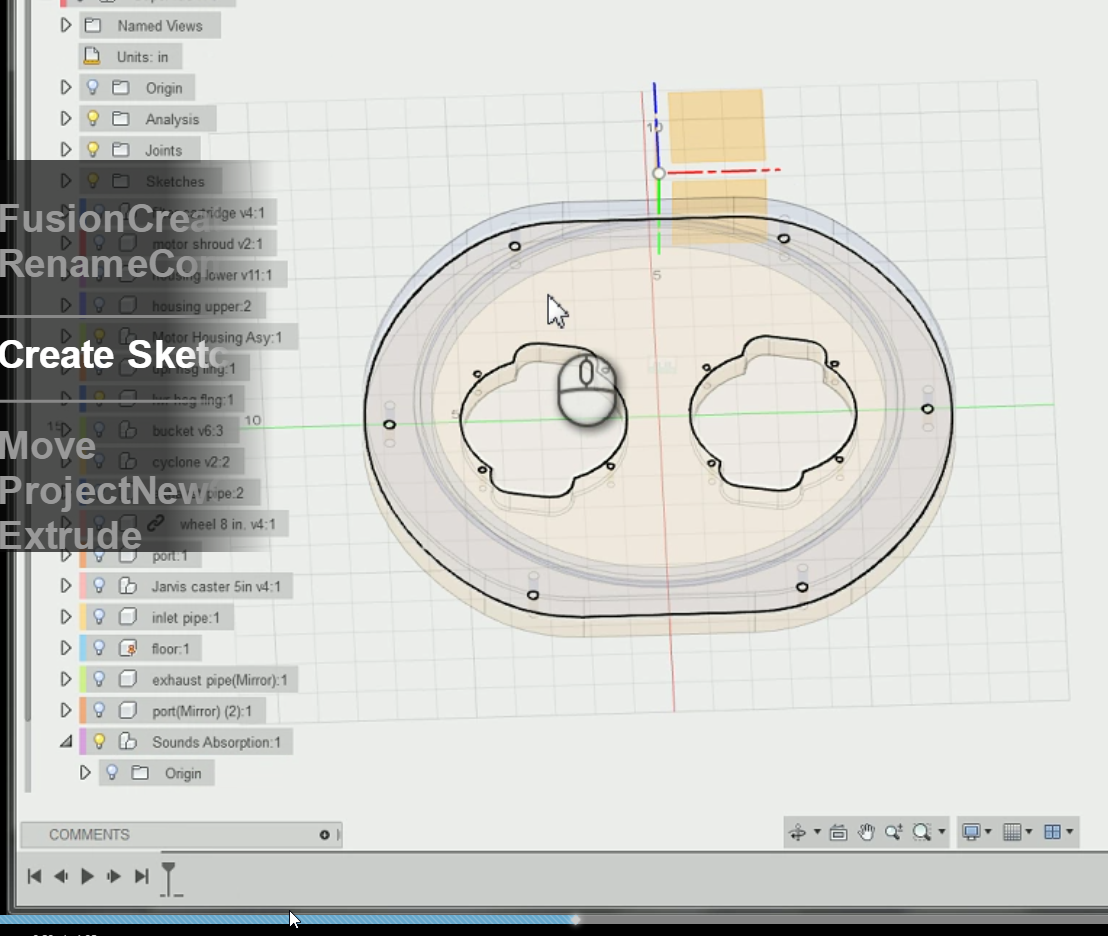
Task: Select the 'inlet pipe:1' label
Action: tap(186, 617)
